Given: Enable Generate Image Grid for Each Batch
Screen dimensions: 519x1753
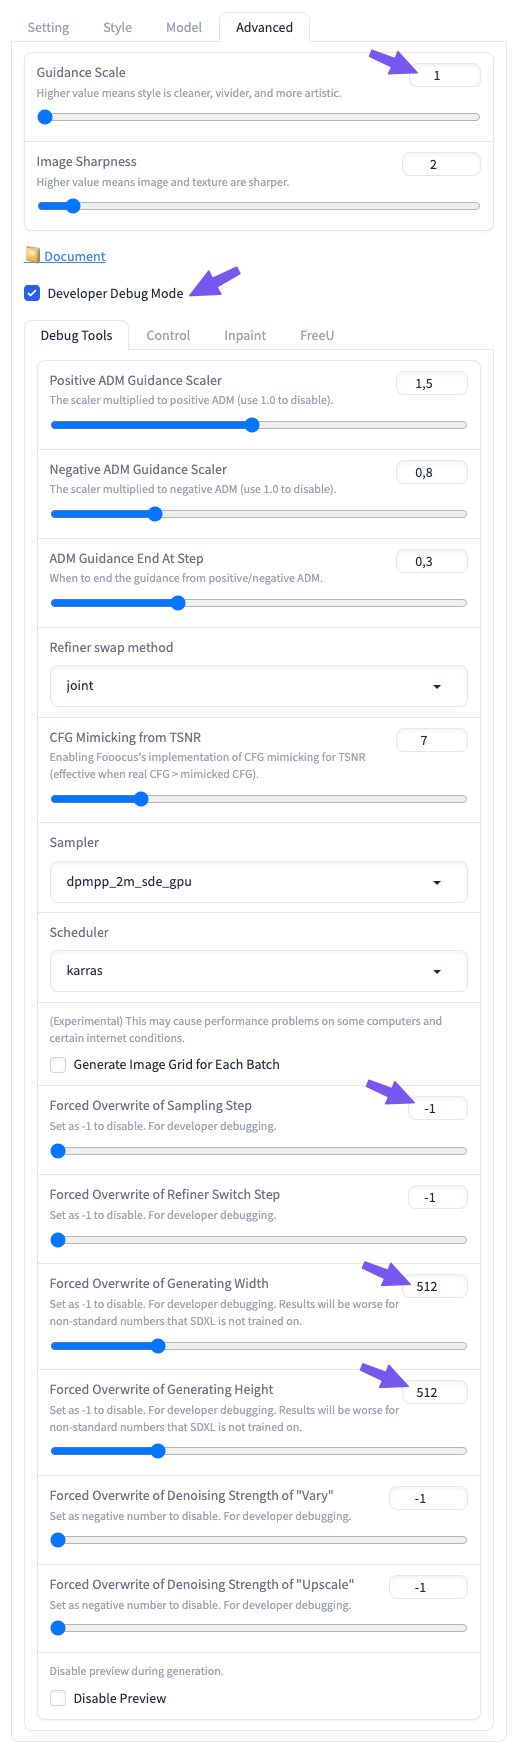Looking at the screenshot, I should tap(58, 1065).
